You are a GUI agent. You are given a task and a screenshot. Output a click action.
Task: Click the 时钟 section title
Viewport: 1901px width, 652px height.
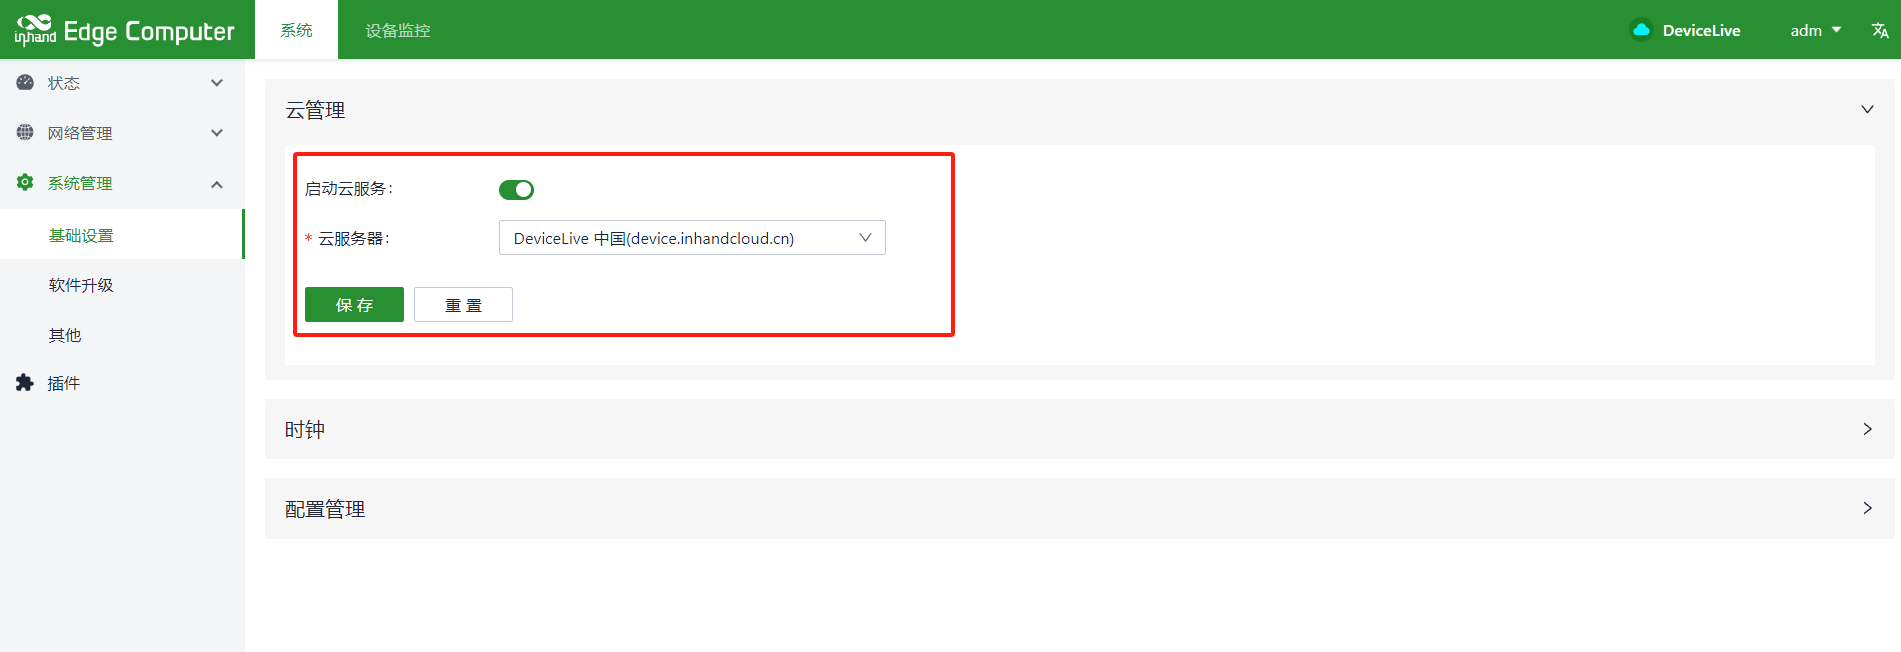(x=305, y=429)
